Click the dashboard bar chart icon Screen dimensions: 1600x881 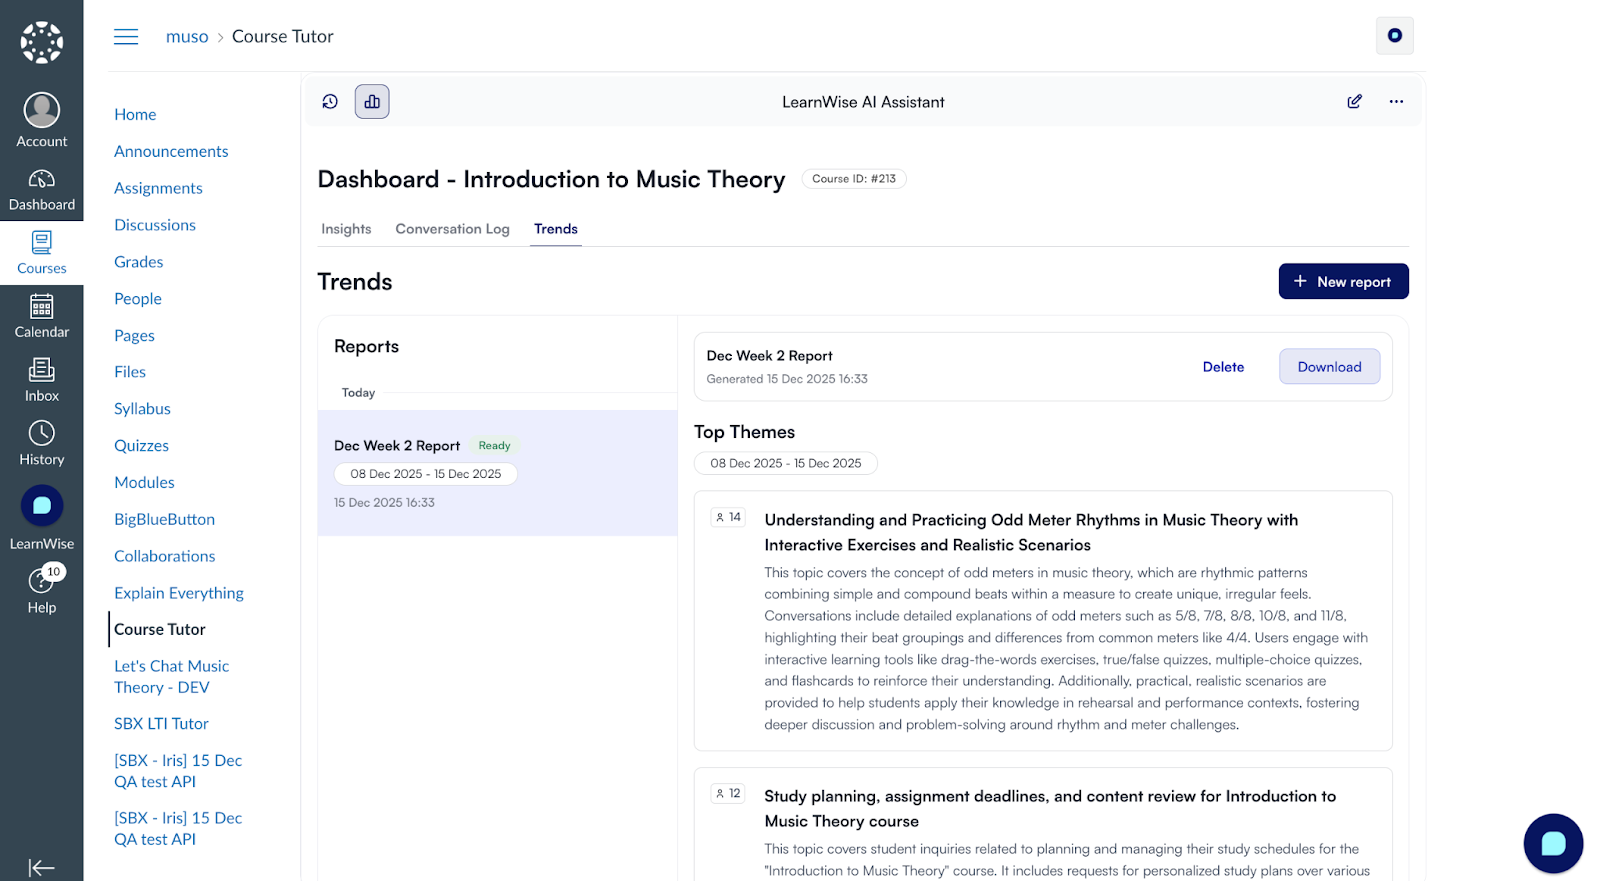(372, 102)
